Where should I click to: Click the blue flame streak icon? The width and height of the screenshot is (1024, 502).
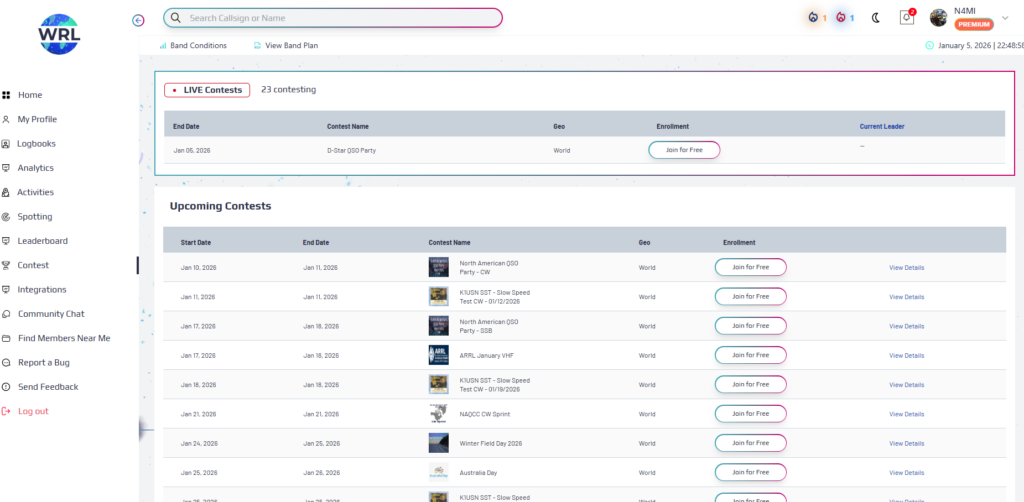click(813, 17)
